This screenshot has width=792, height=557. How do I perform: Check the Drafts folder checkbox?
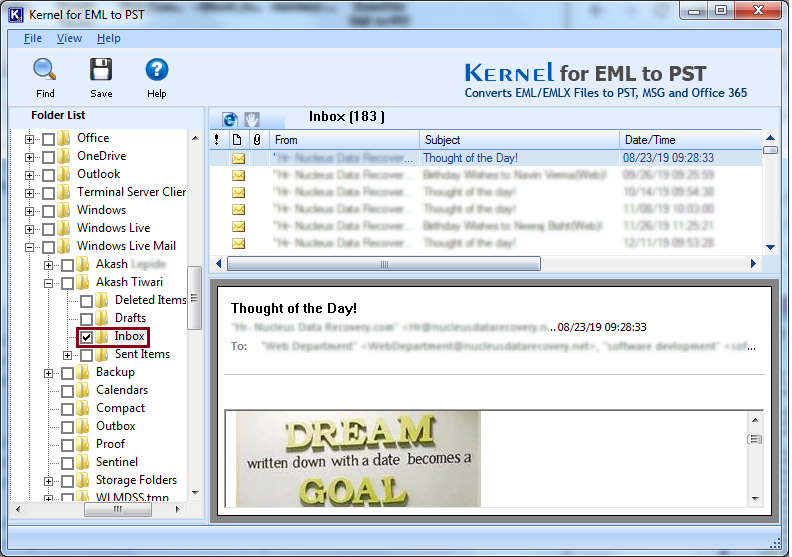tap(86, 319)
